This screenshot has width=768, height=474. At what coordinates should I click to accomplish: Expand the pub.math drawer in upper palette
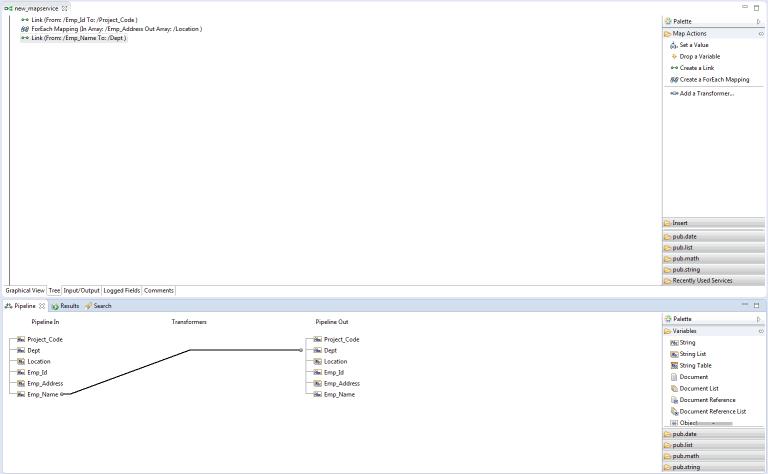click(x=686, y=259)
